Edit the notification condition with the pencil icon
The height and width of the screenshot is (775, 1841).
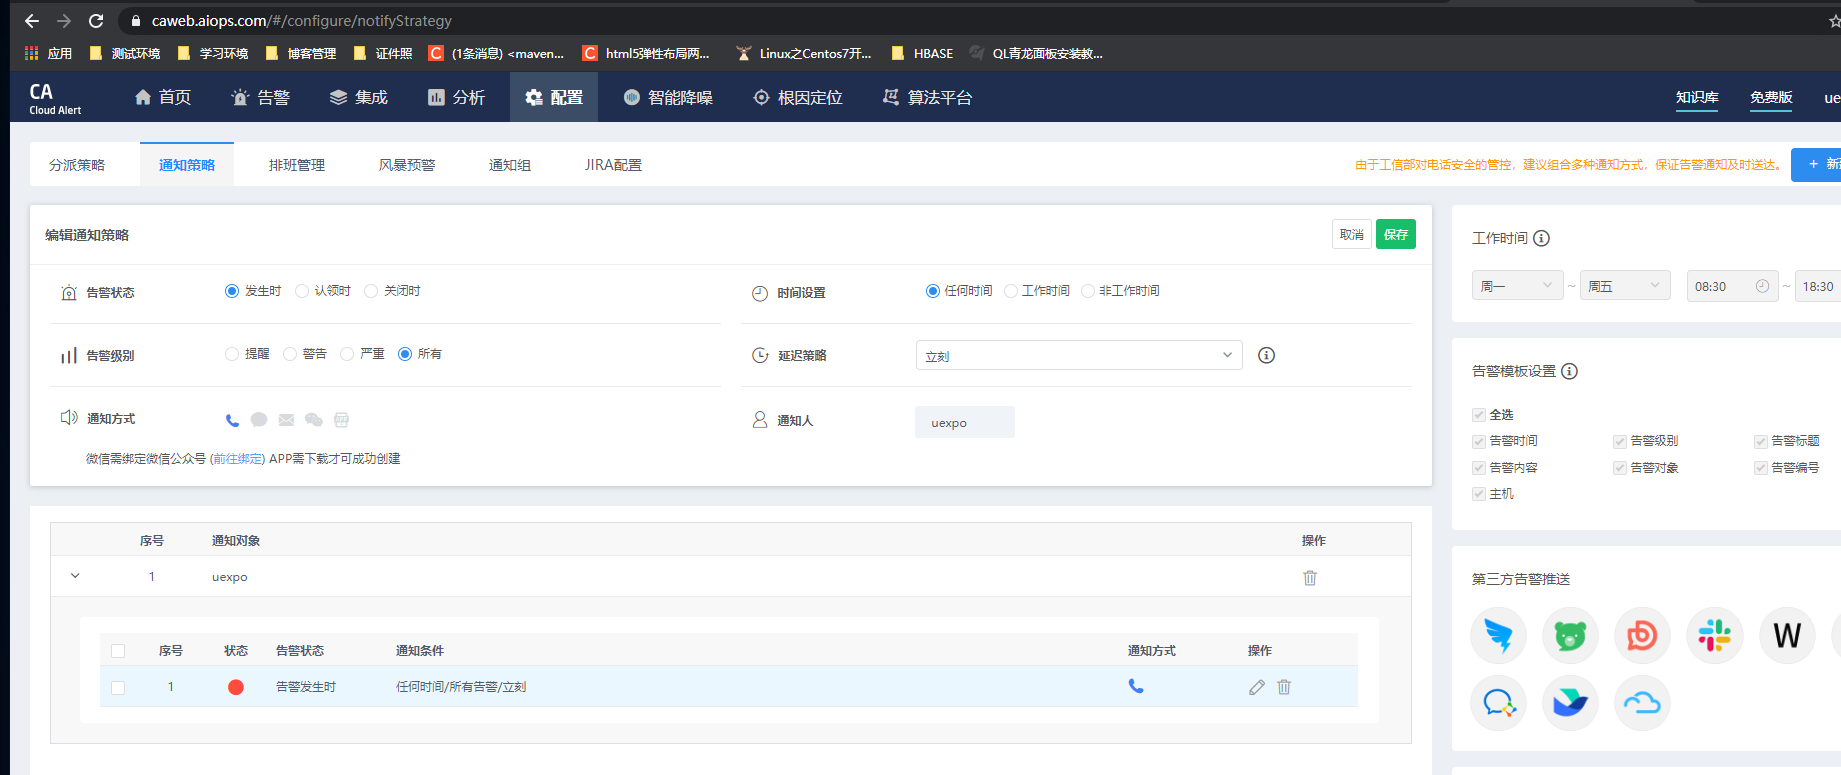1257,687
